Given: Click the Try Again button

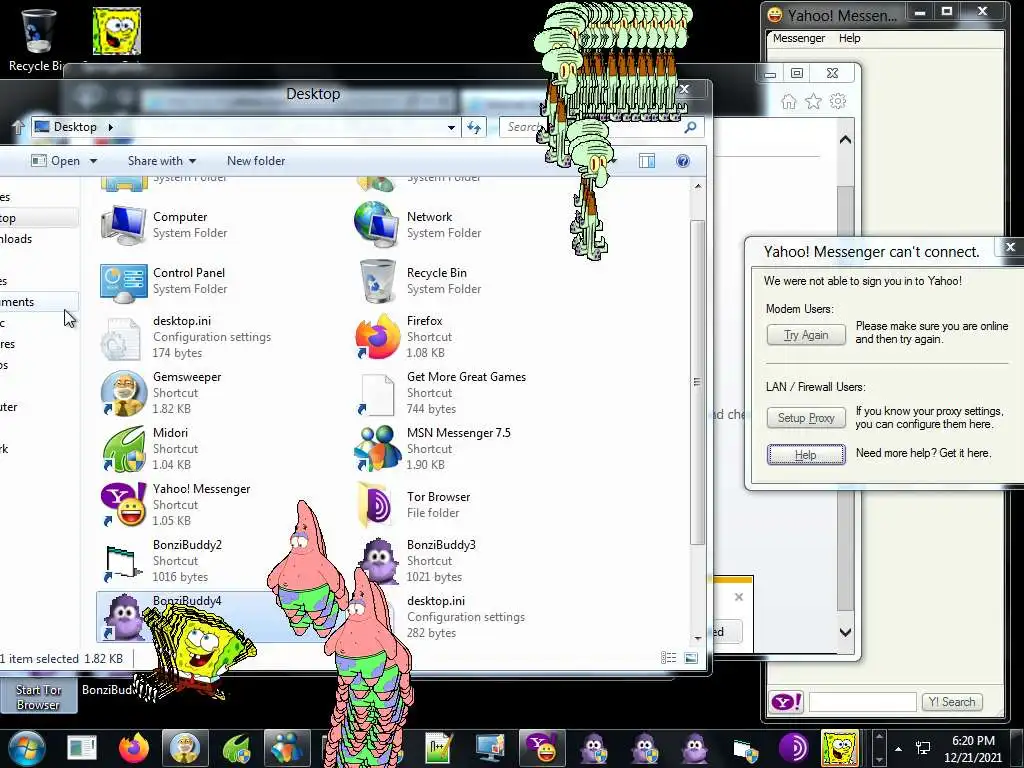Looking at the screenshot, I should click(806, 334).
